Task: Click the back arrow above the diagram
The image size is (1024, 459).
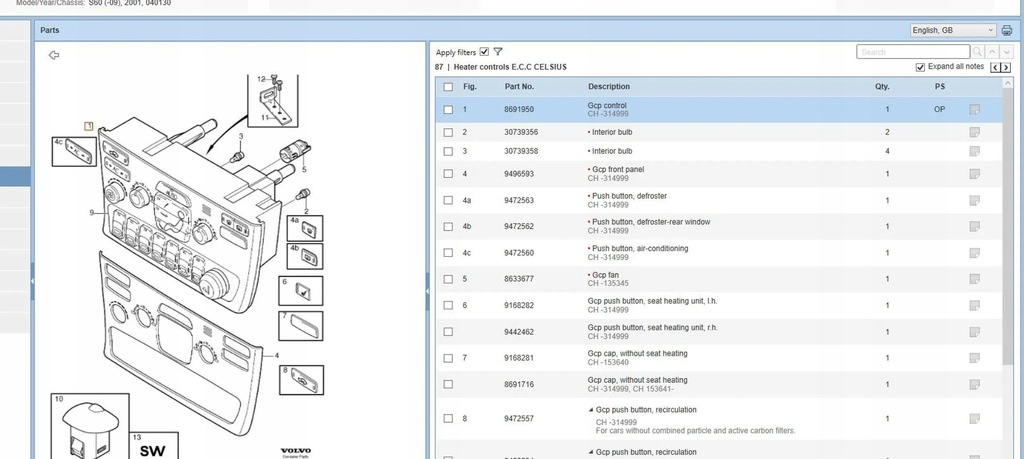Action: (x=54, y=55)
